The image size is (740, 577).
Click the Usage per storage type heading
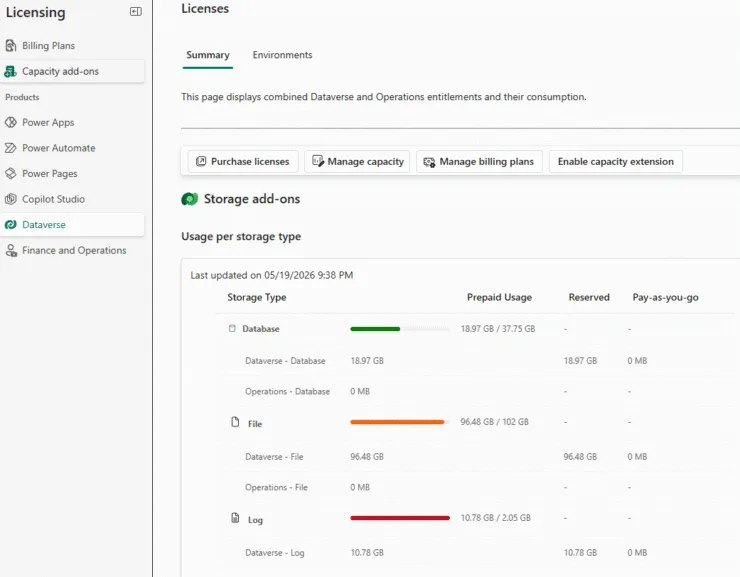pos(241,236)
